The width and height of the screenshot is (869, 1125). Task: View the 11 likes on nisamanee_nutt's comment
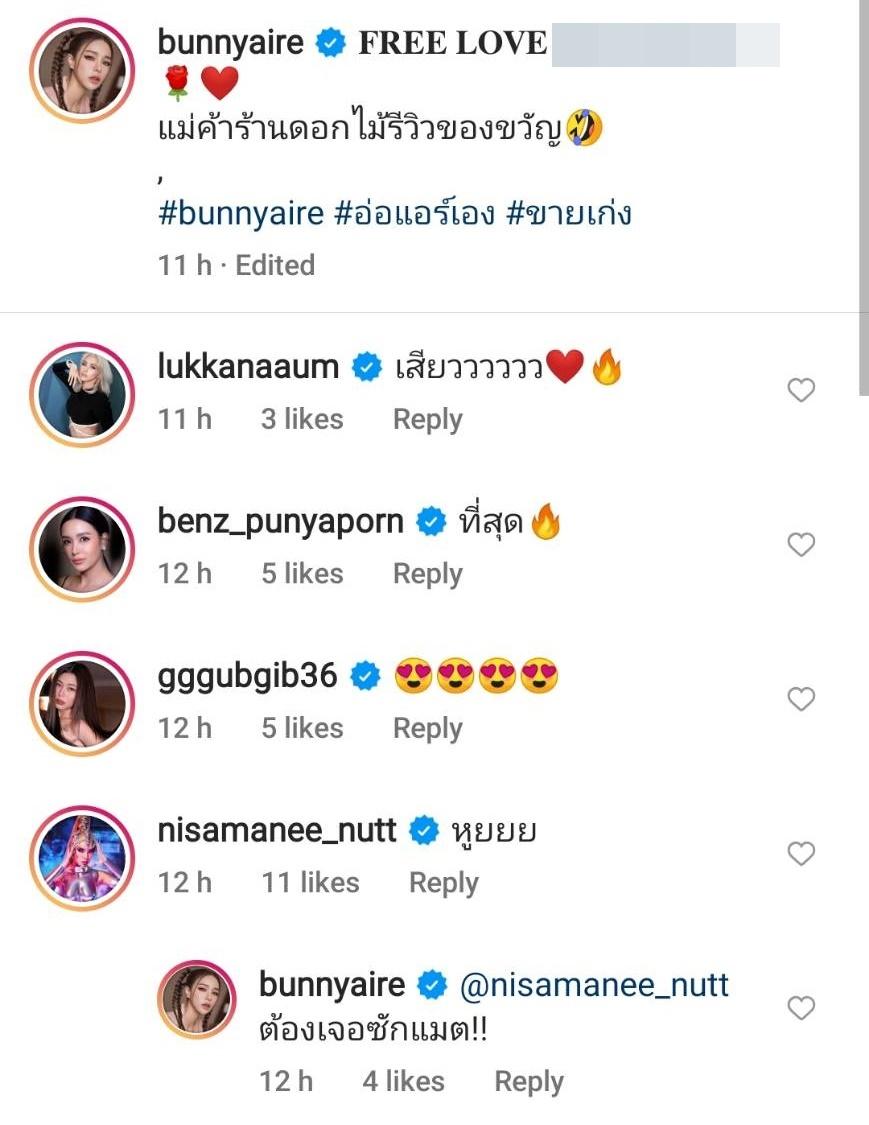coord(310,883)
